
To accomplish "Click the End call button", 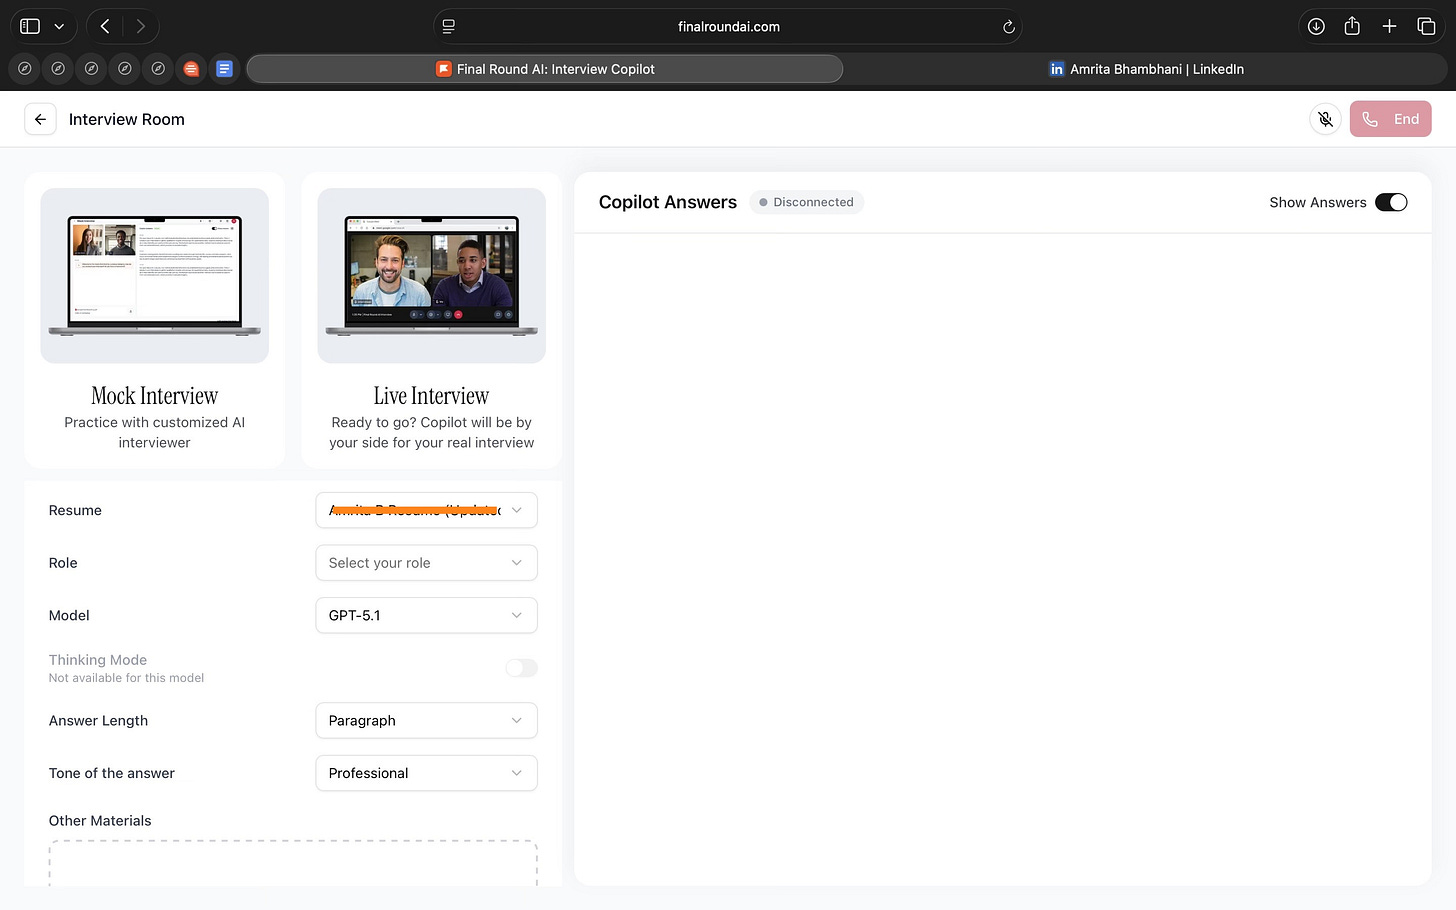I will pos(1390,119).
